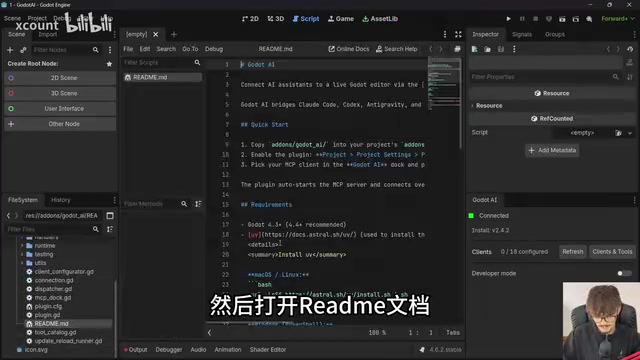This screenshot has height=360, width=640.
Task: Go to previous folder in FileSystem
Action: 8,216
